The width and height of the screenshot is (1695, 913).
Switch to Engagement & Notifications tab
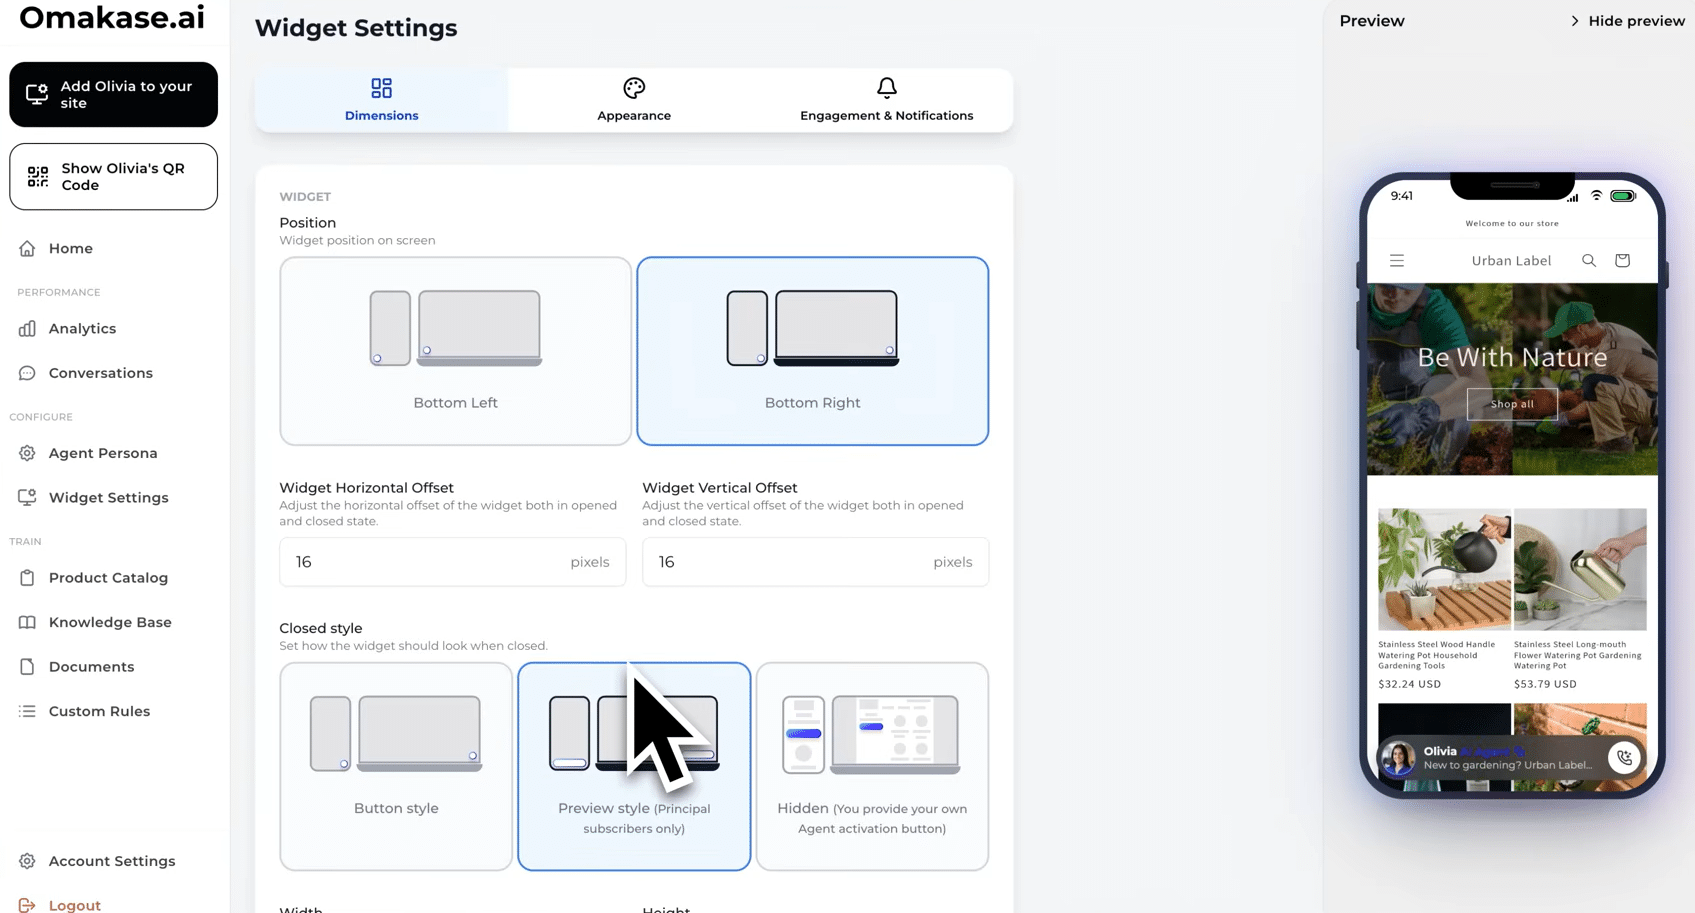(x=886, y=100)
